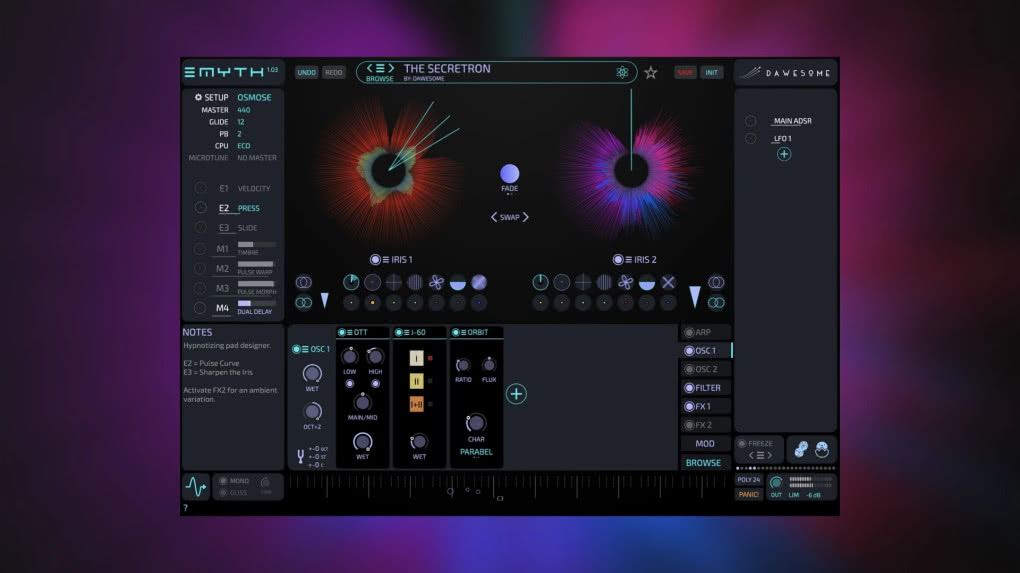1020x573 pixels.
Task: Select the vertical stripes transformer in Iris 1
Action: (x=415, y=282)
